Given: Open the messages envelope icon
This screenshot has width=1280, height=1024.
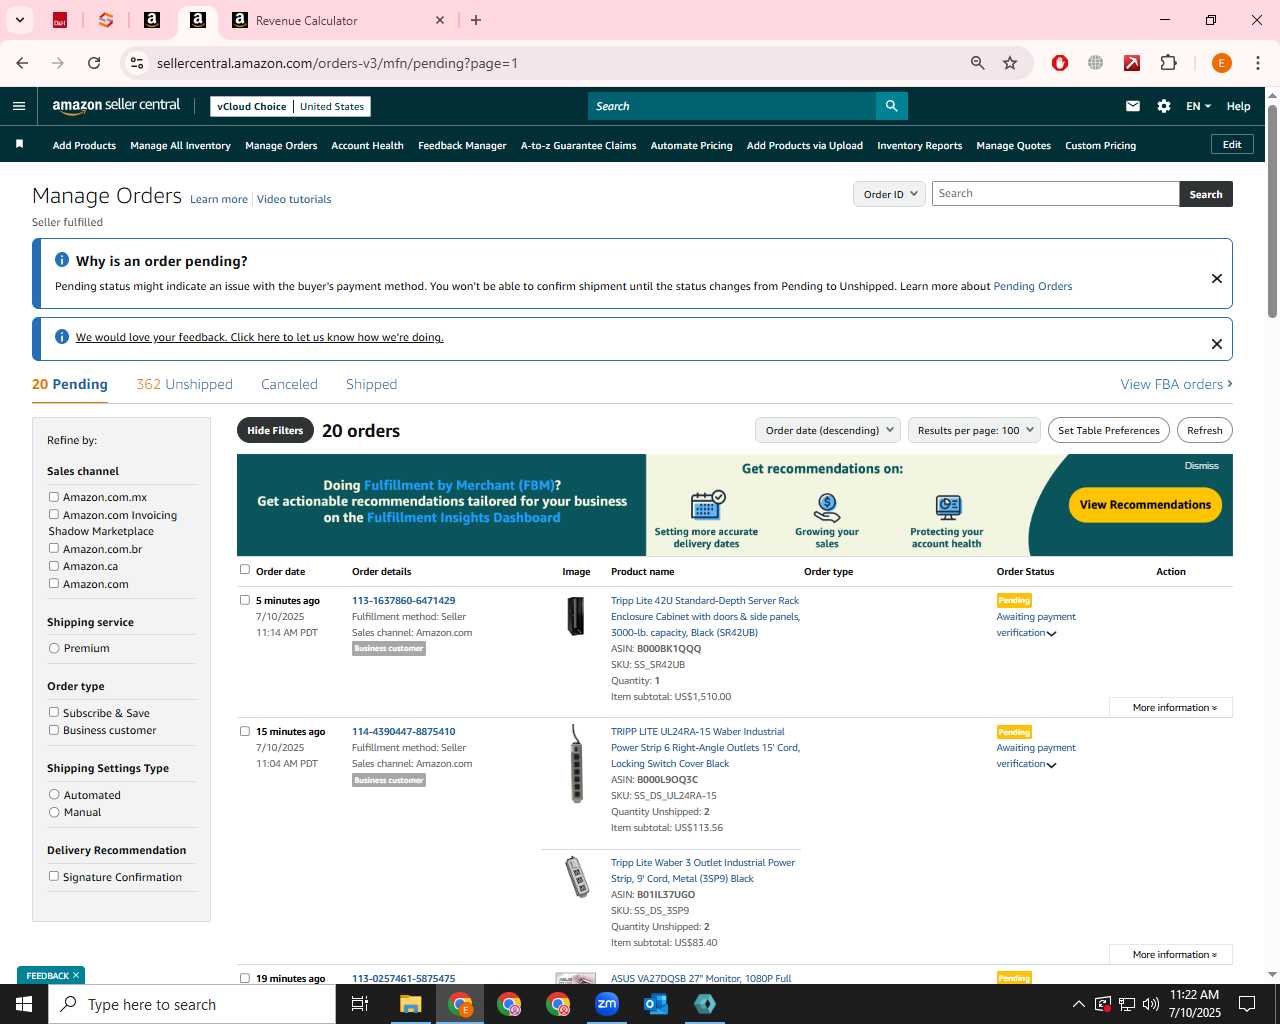Looking at the screenshot, I should tap(1133, 106).
